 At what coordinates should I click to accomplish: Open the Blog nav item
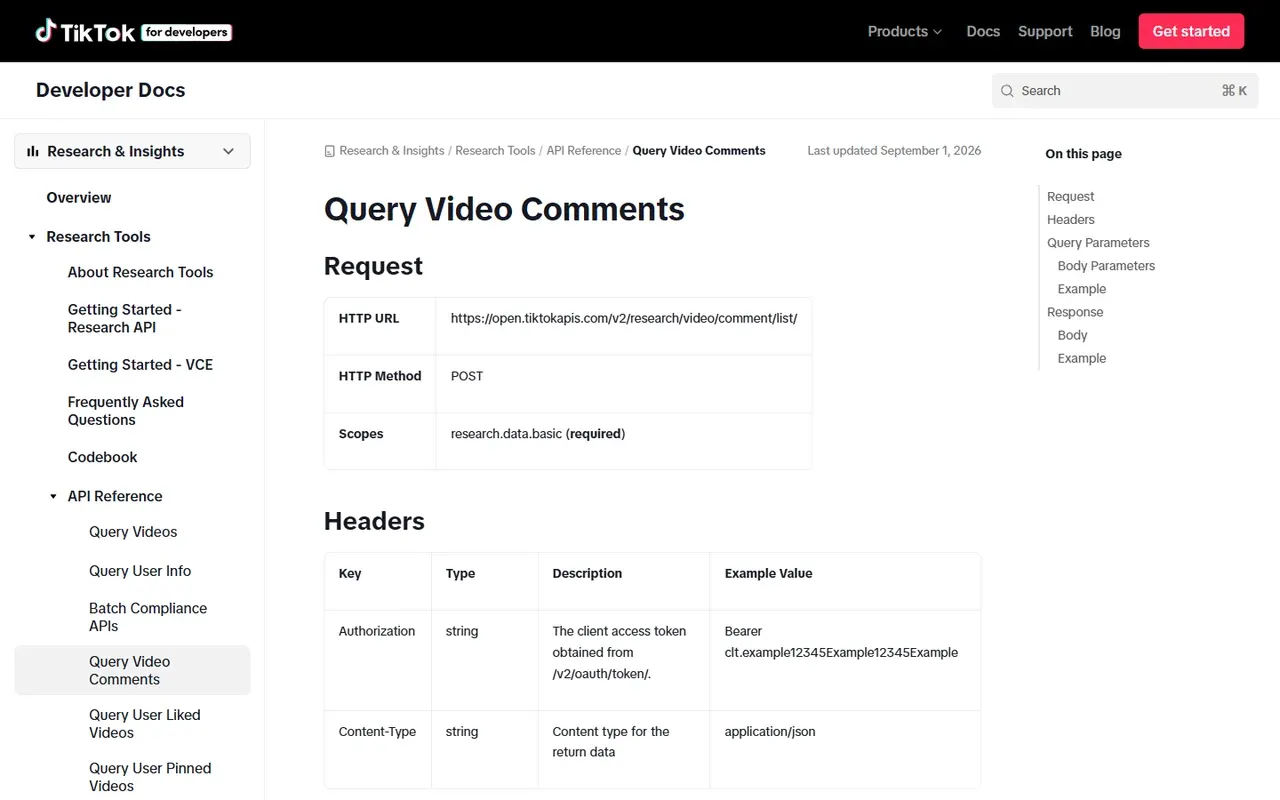pyautogui.click(x=1105, y=31)
